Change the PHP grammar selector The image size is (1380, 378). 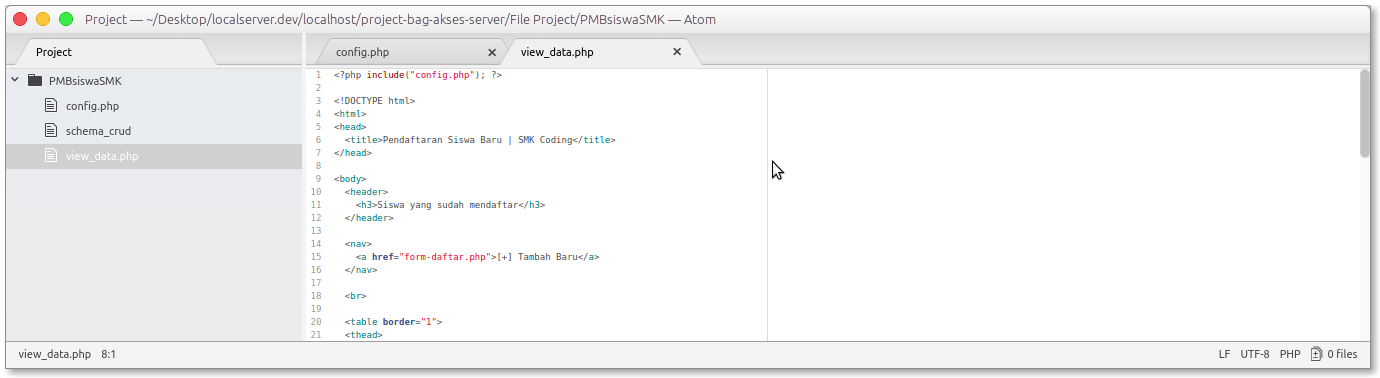pyautogui.click(x=1290, y=354)
